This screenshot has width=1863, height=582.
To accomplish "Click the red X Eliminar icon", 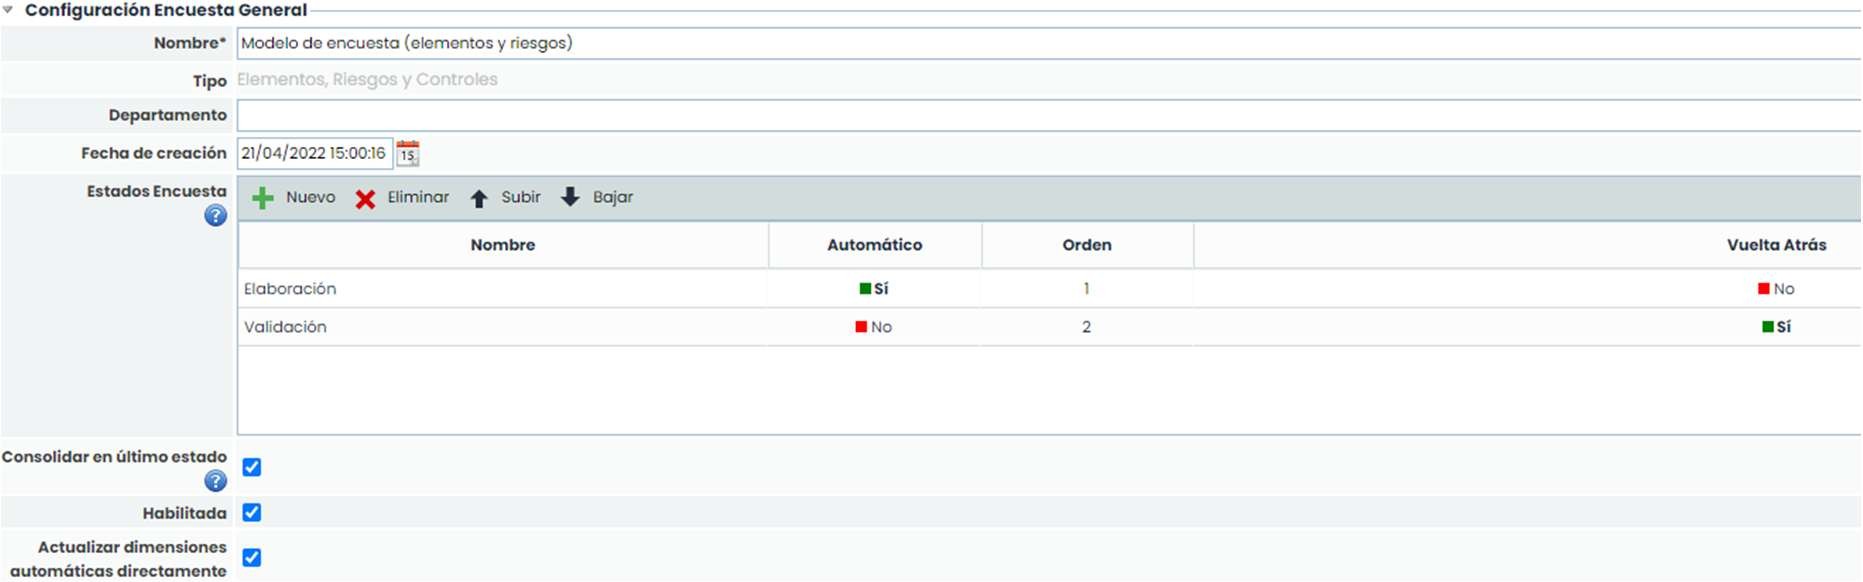I will tap(365, 199).
